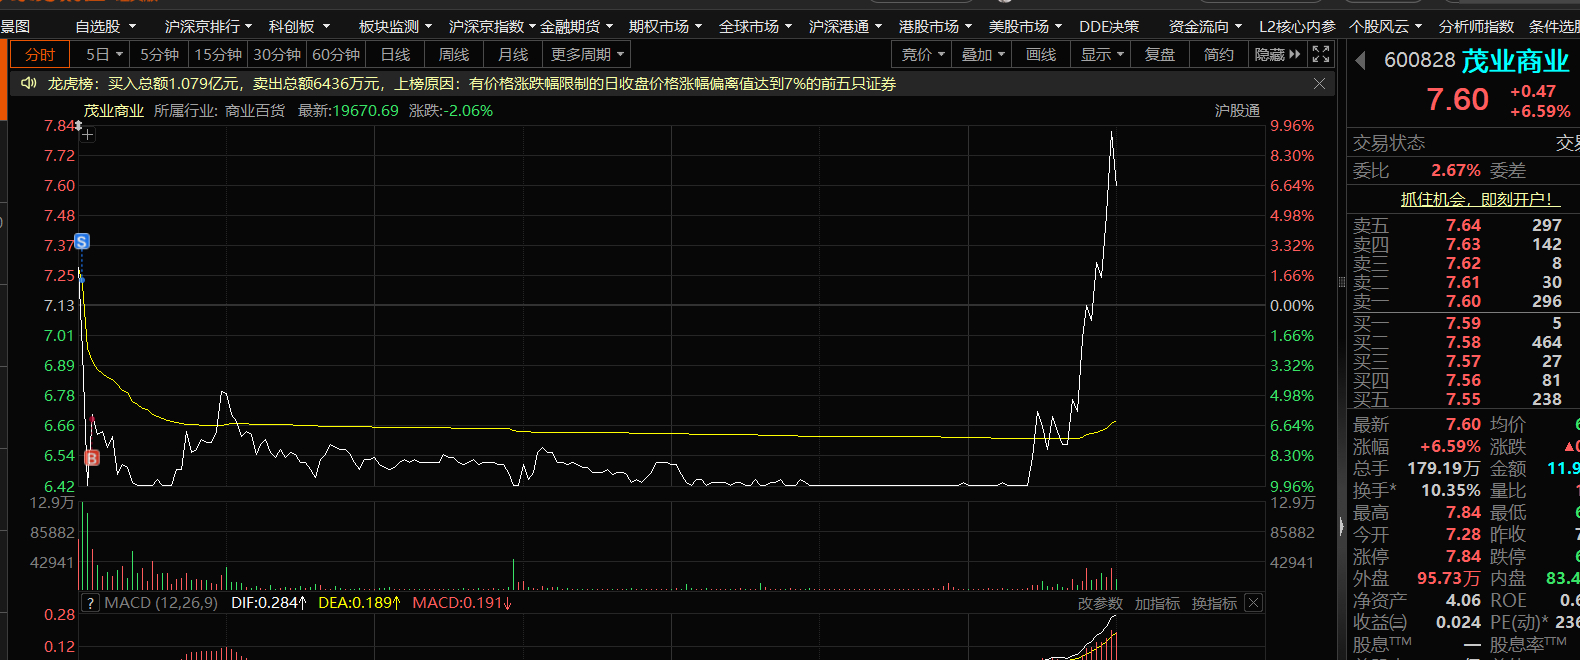Open the 期权市场 menu

click(665, 26)
